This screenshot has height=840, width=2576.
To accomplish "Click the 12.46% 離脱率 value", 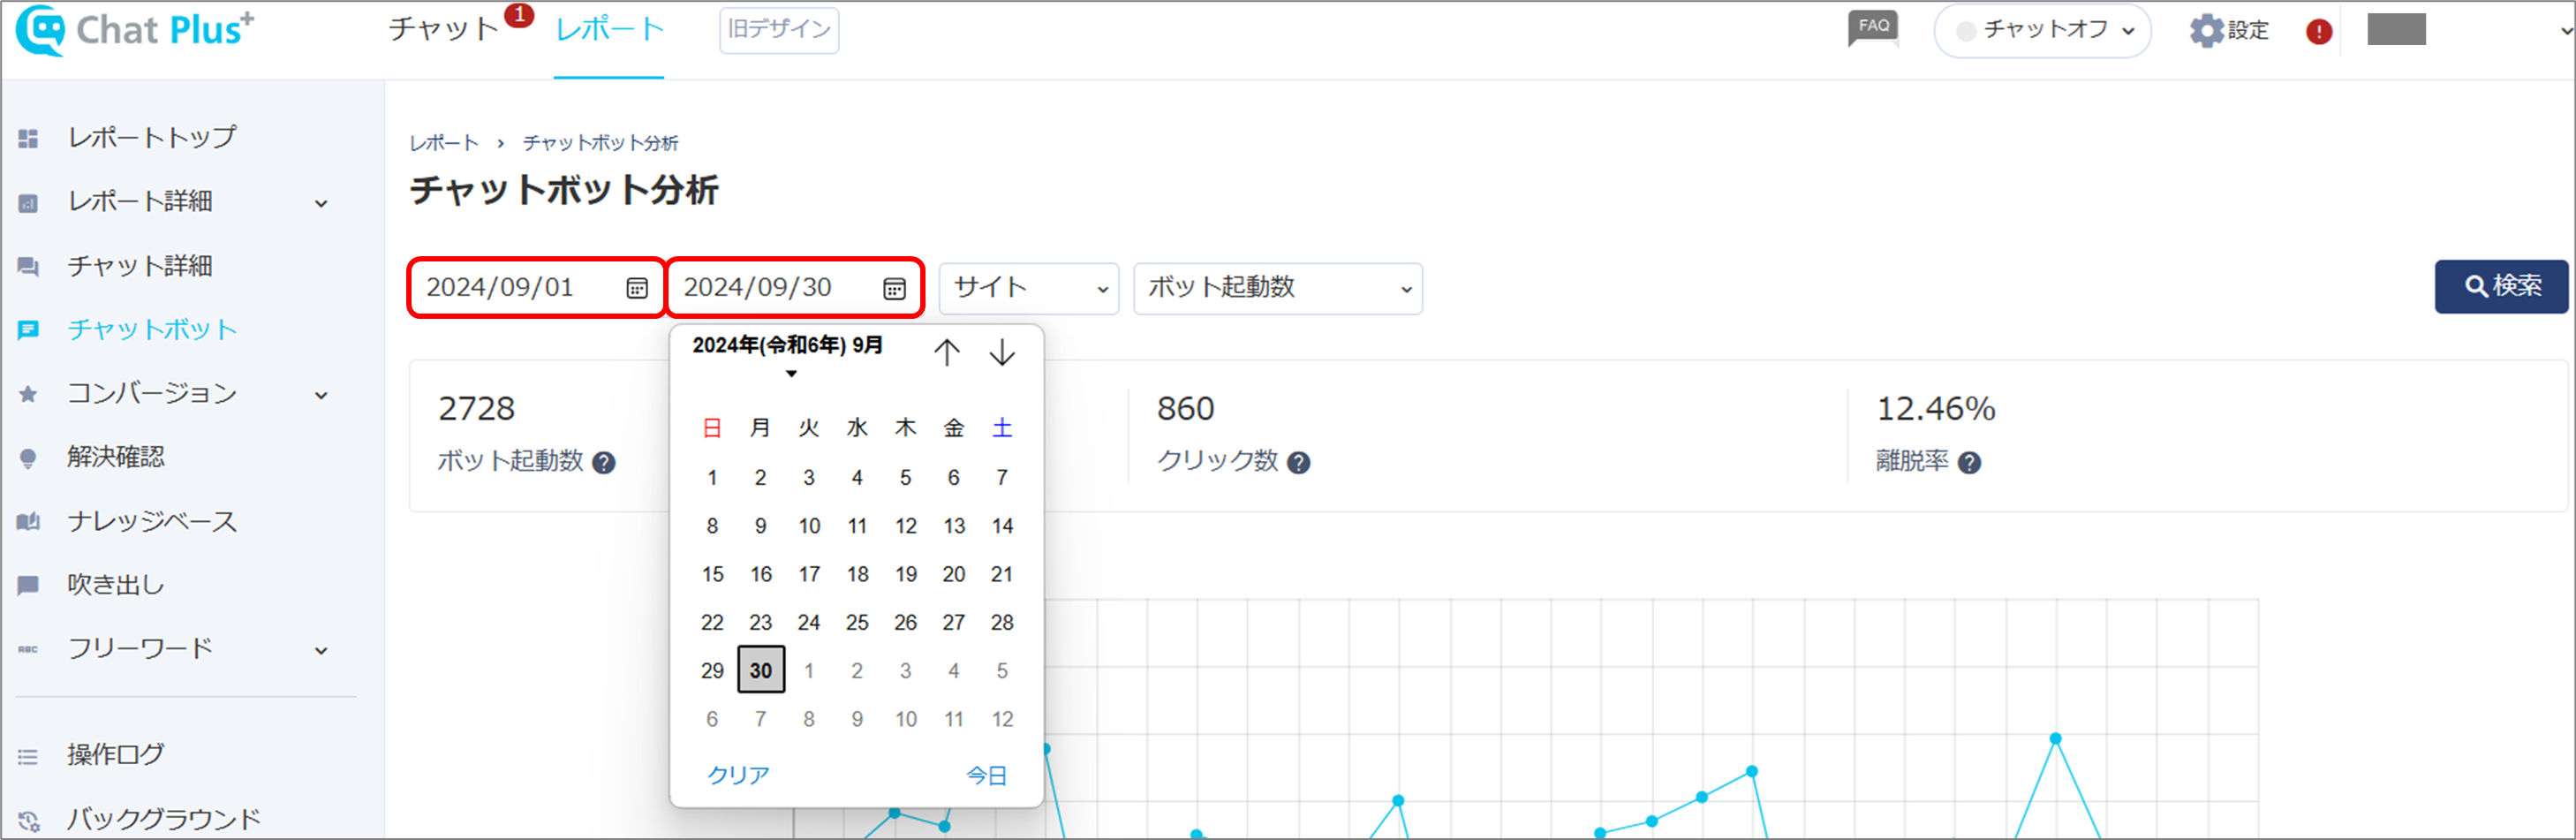I will coord(1936,409).
